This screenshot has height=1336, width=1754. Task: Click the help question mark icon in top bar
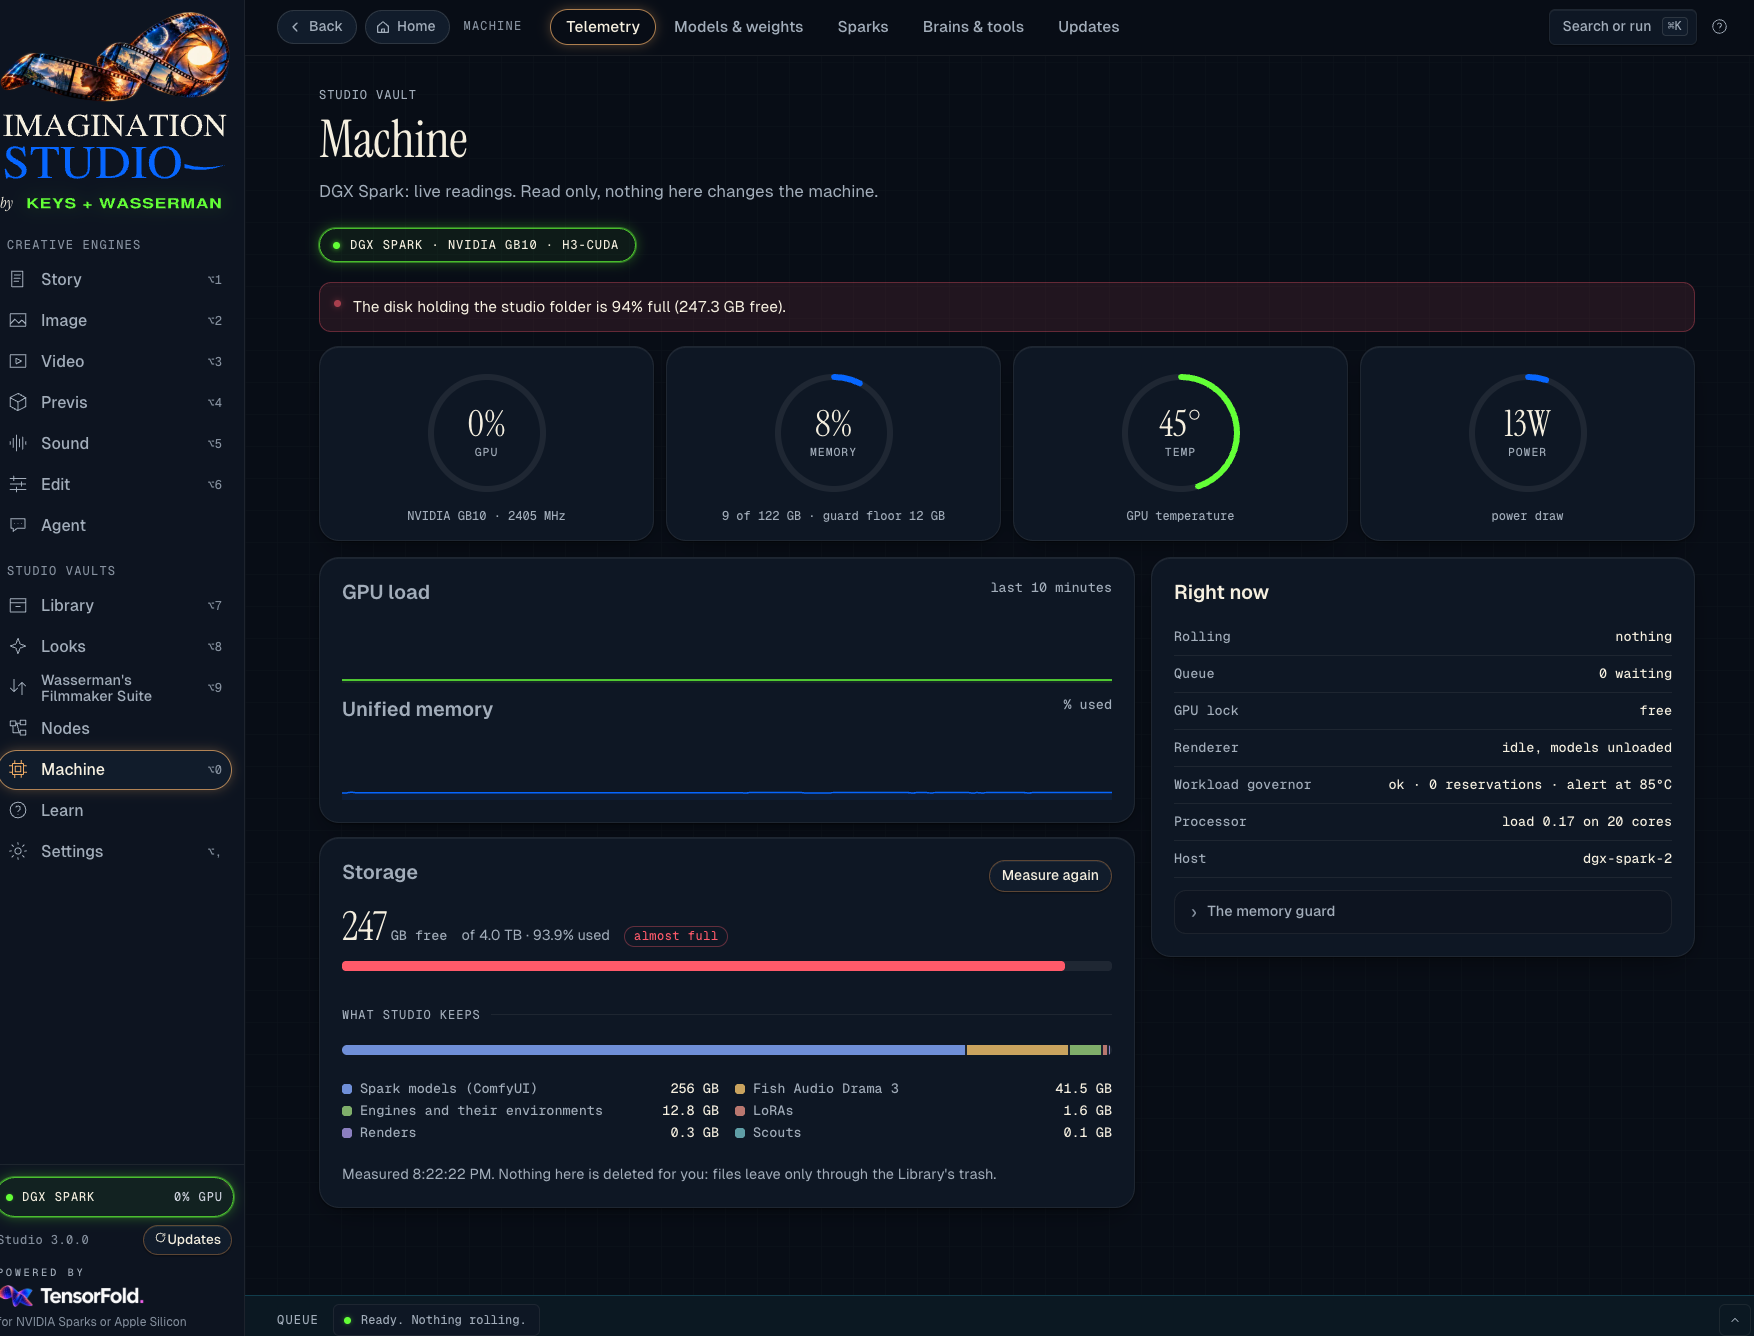pyautogui.click(x=1719, y=27)
